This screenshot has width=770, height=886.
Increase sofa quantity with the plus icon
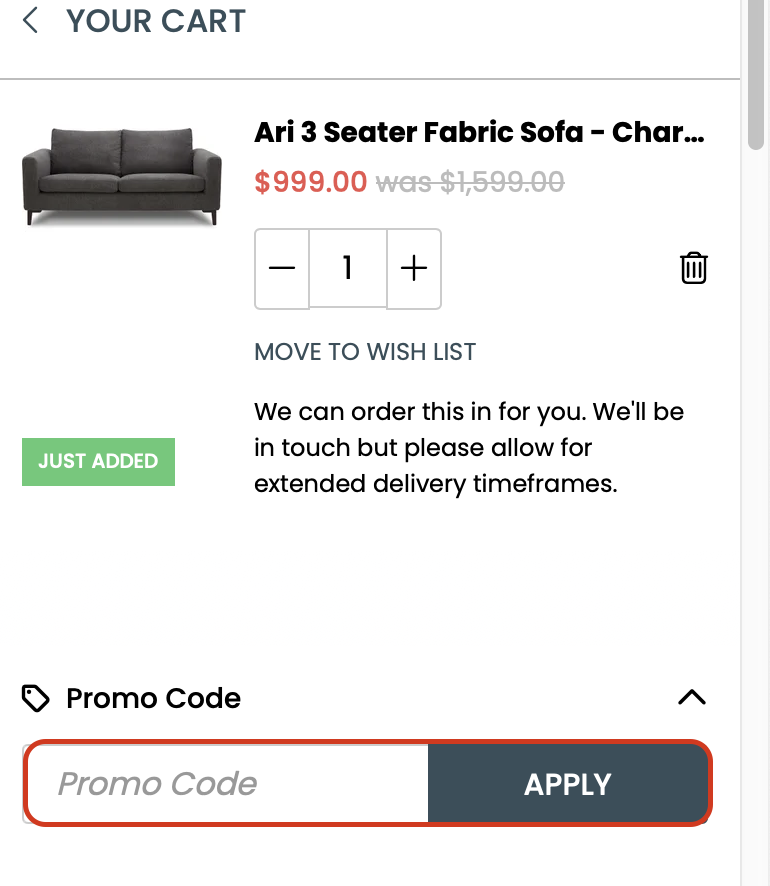click(x=413, y=267)
